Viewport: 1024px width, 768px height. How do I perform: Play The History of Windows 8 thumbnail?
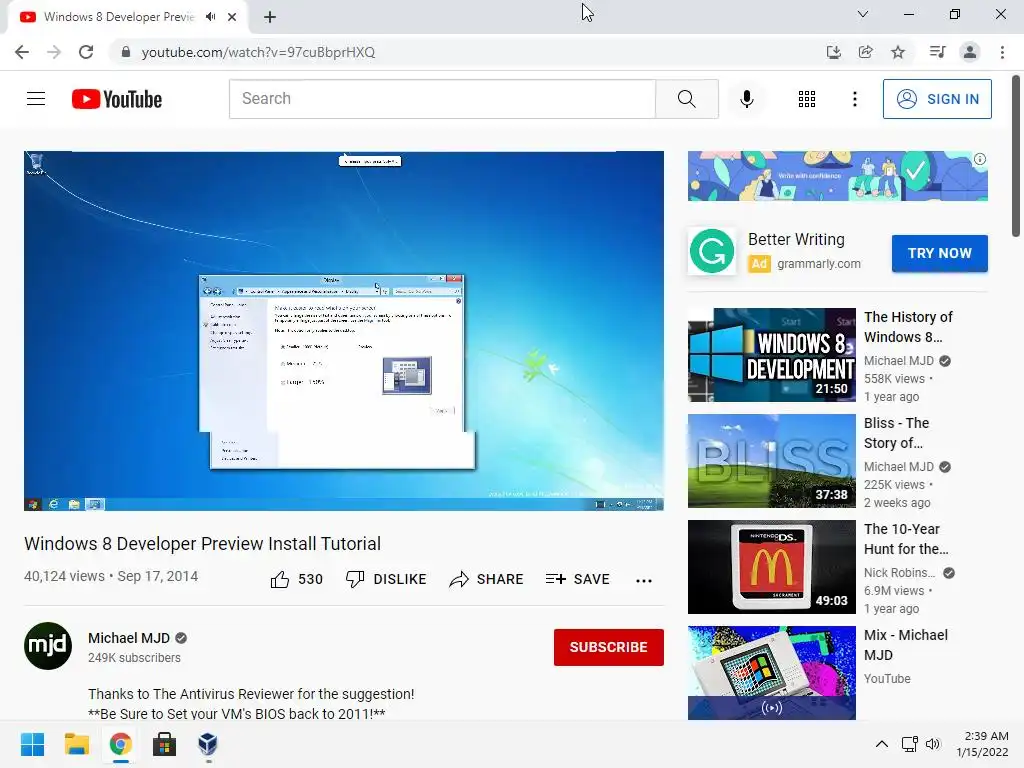[771, 355]
